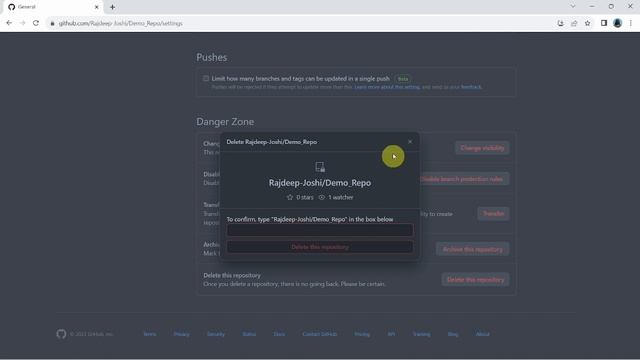Click the Transfer button

click(493, 213)
